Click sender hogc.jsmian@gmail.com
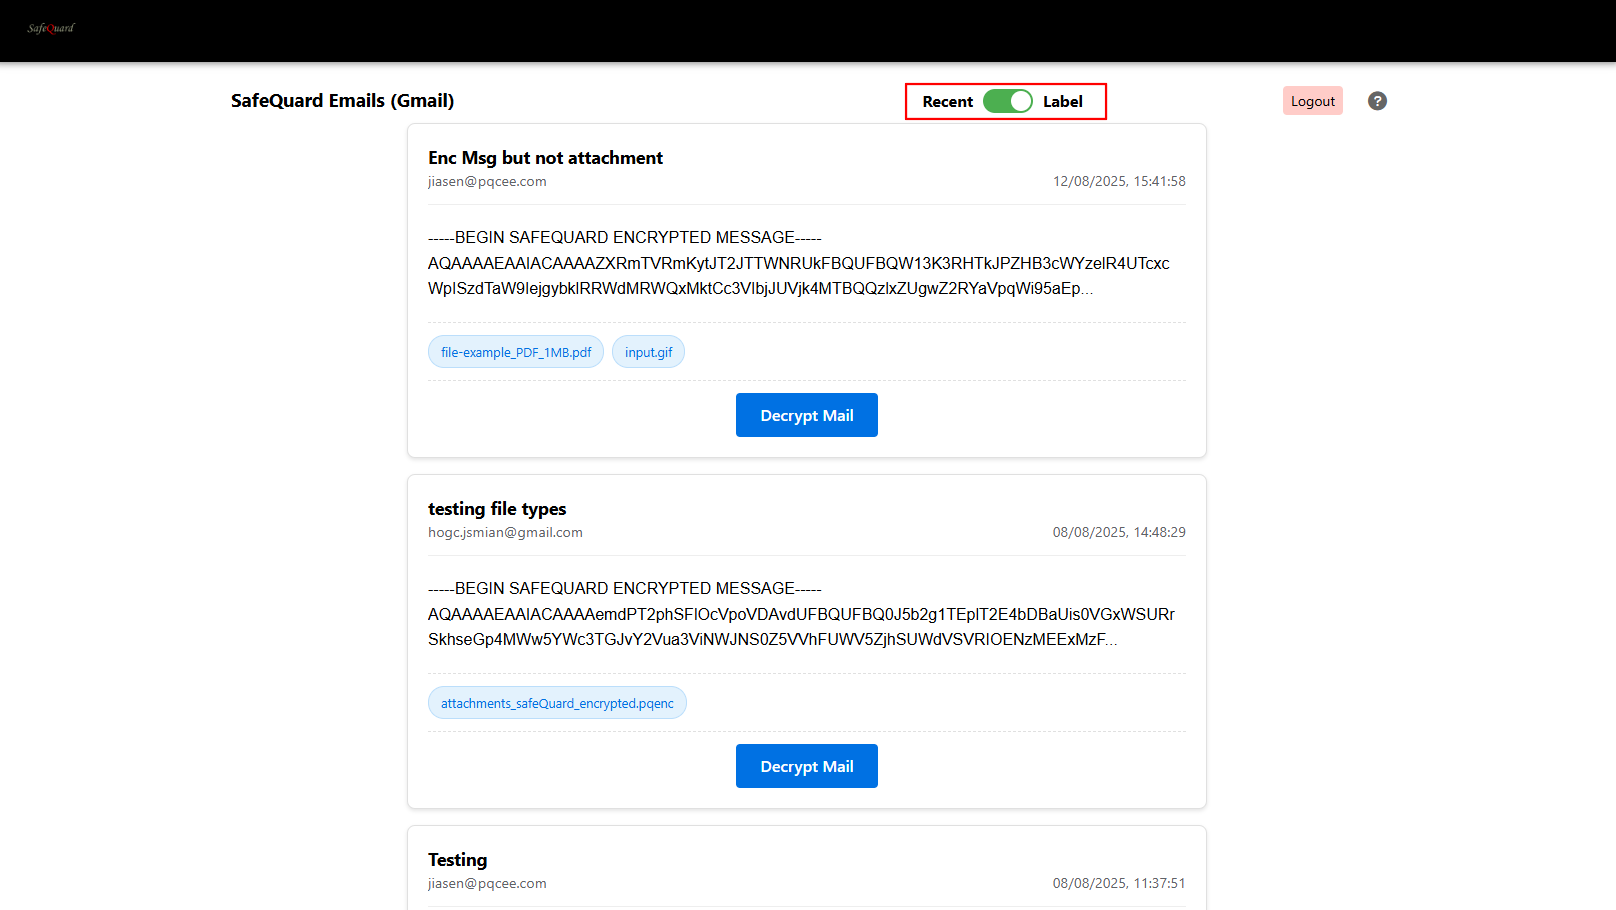 pyautogui.click(x=505, y=533)
